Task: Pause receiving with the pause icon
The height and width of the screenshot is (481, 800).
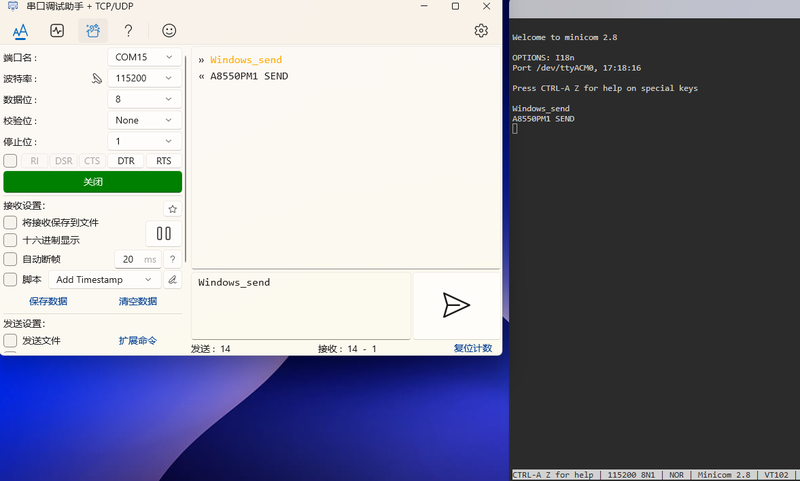Action: 164,234
